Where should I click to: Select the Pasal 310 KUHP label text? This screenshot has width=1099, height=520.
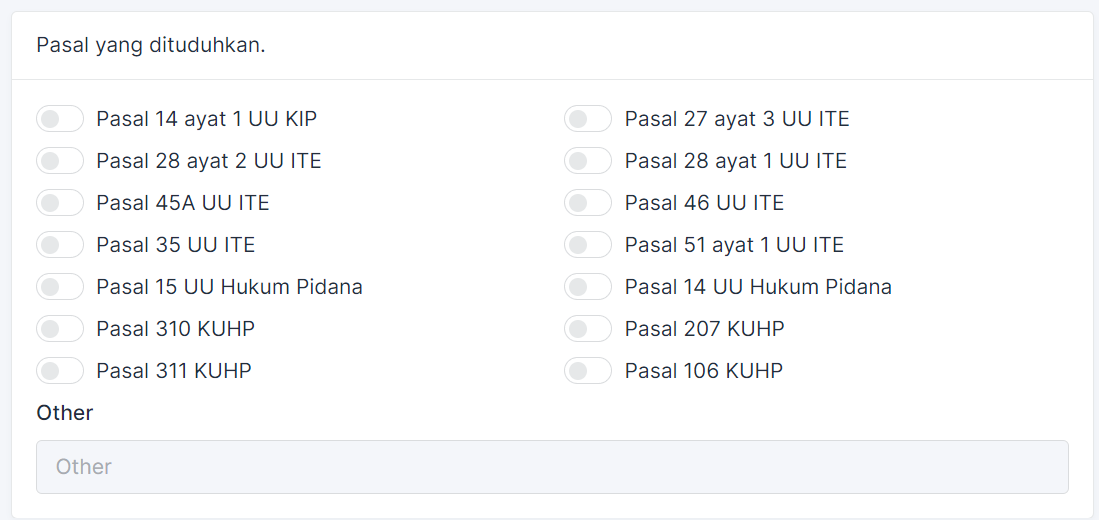[x=176, y=329]
